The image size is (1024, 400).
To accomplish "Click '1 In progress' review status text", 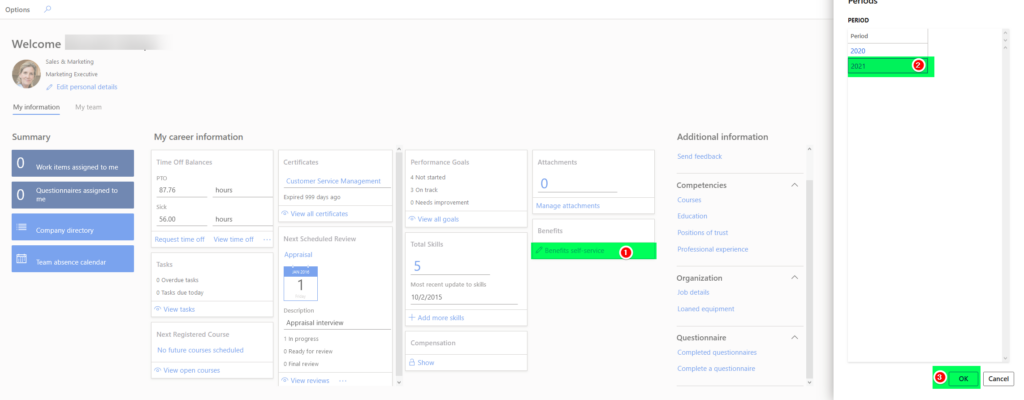I will (301, 339).
